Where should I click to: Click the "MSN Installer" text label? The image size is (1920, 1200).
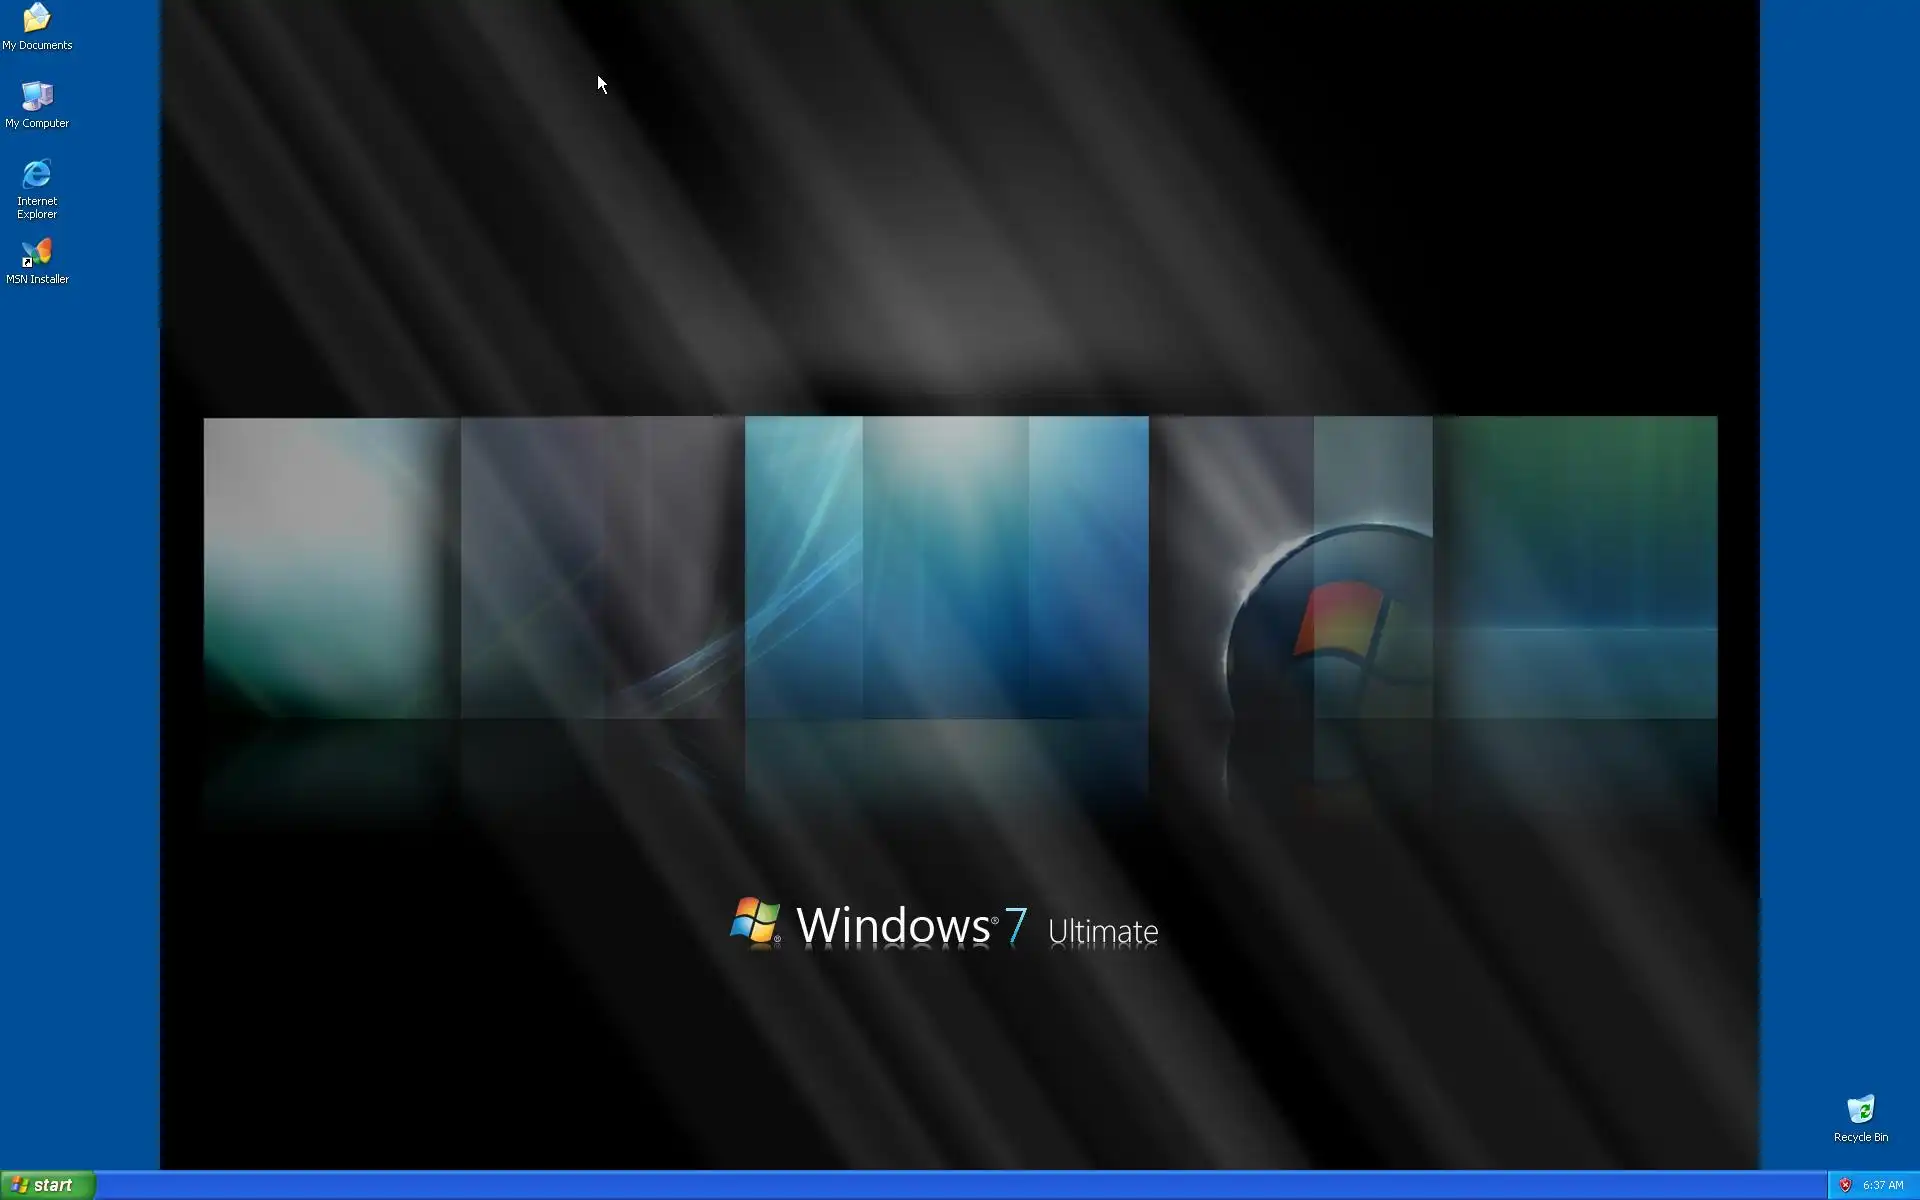tap(37, 279)
